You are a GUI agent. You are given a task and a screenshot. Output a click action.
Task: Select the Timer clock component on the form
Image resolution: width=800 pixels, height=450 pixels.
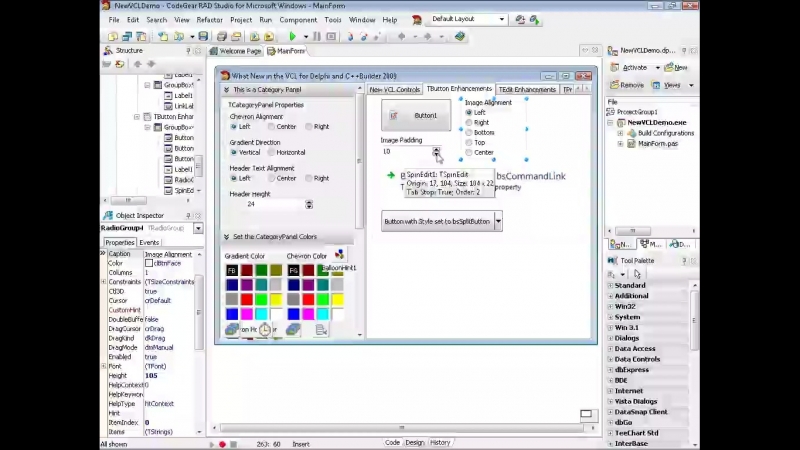pos(264,330)
